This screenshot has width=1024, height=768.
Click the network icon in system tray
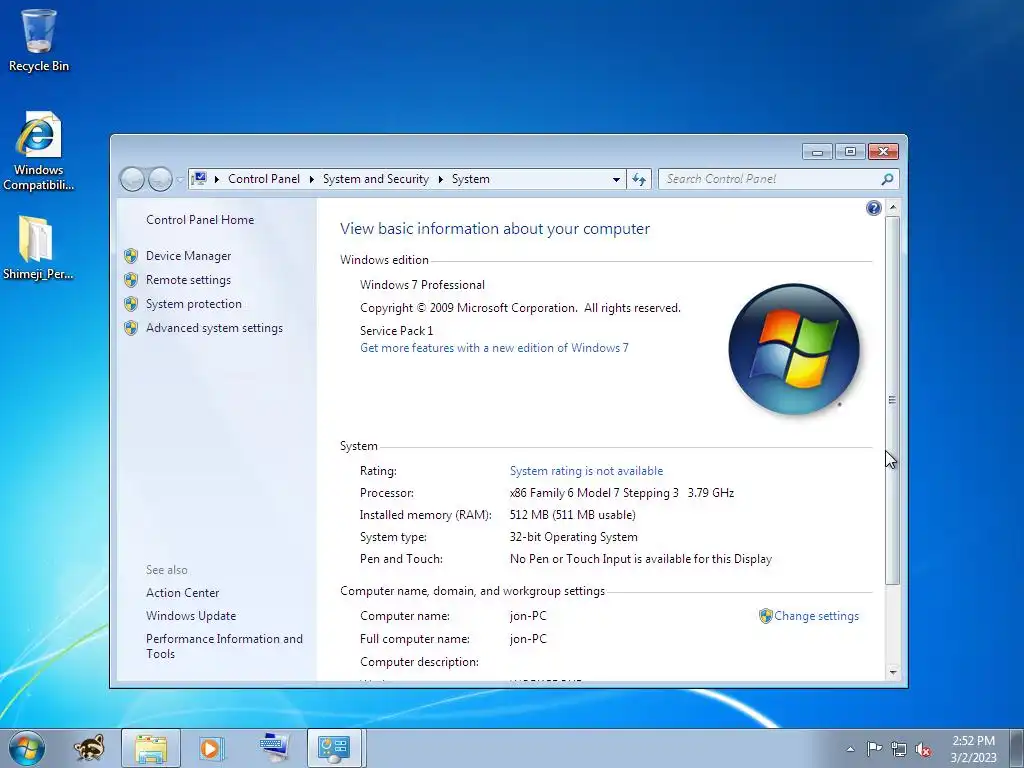[899, 749]
